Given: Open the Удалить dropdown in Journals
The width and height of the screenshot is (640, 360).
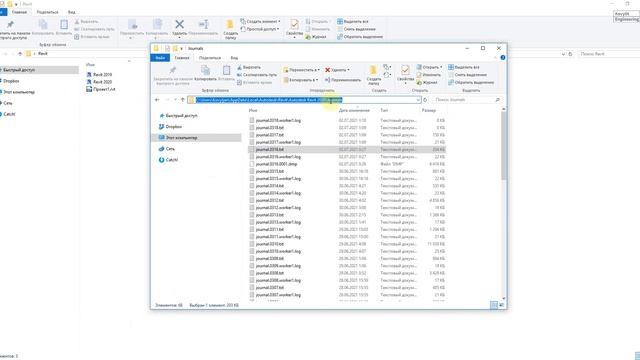Looking at the screenshot, I should [337, 70].
